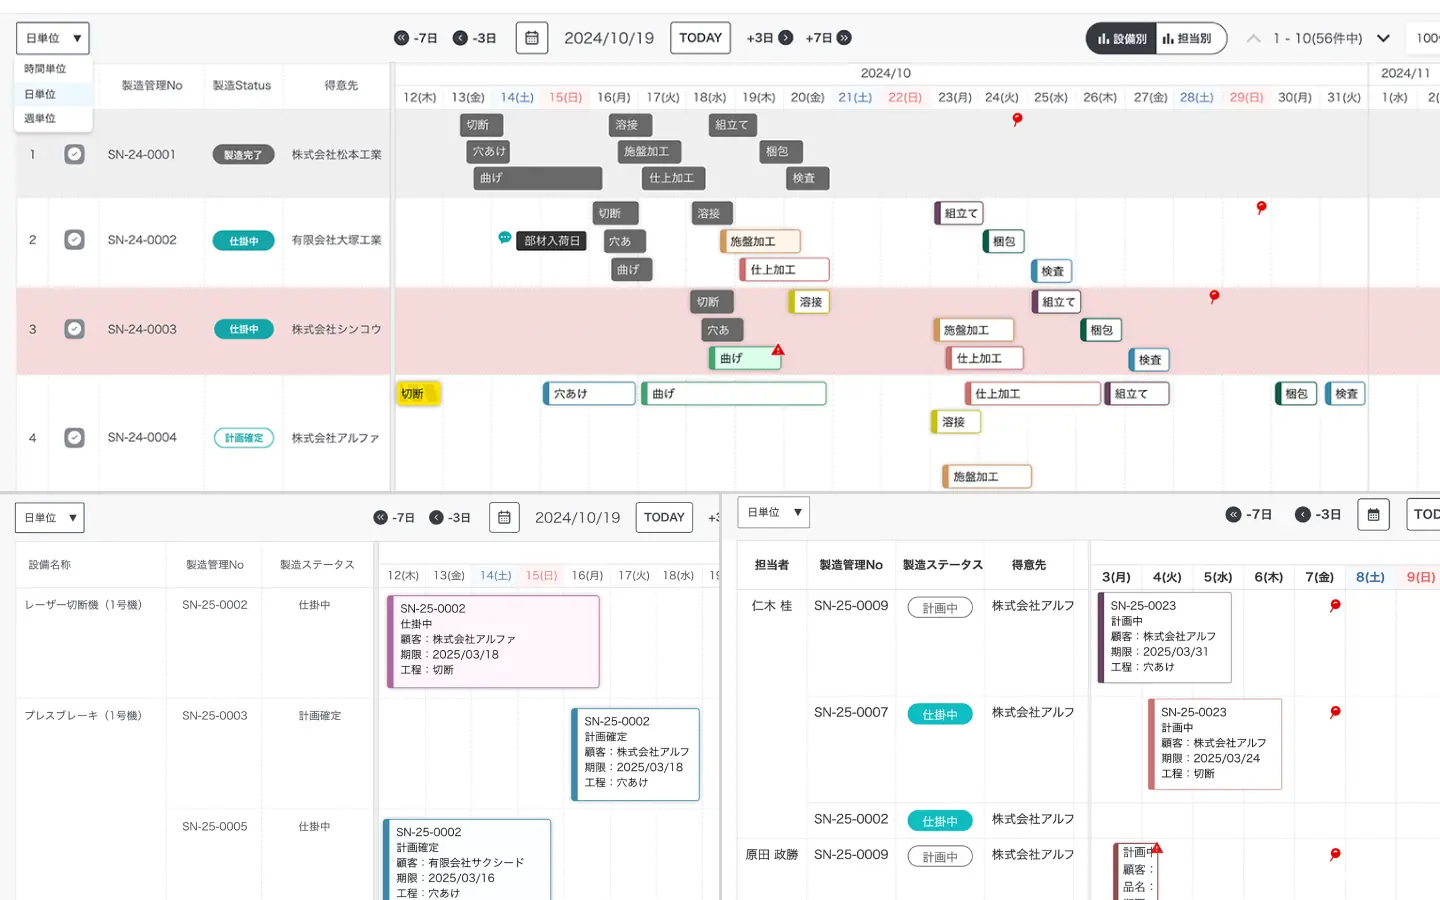Switch view to 設備別 mode
The width and height of the screenshot is (1440, 900).
pyautogui.click(x=1122, y=39)
